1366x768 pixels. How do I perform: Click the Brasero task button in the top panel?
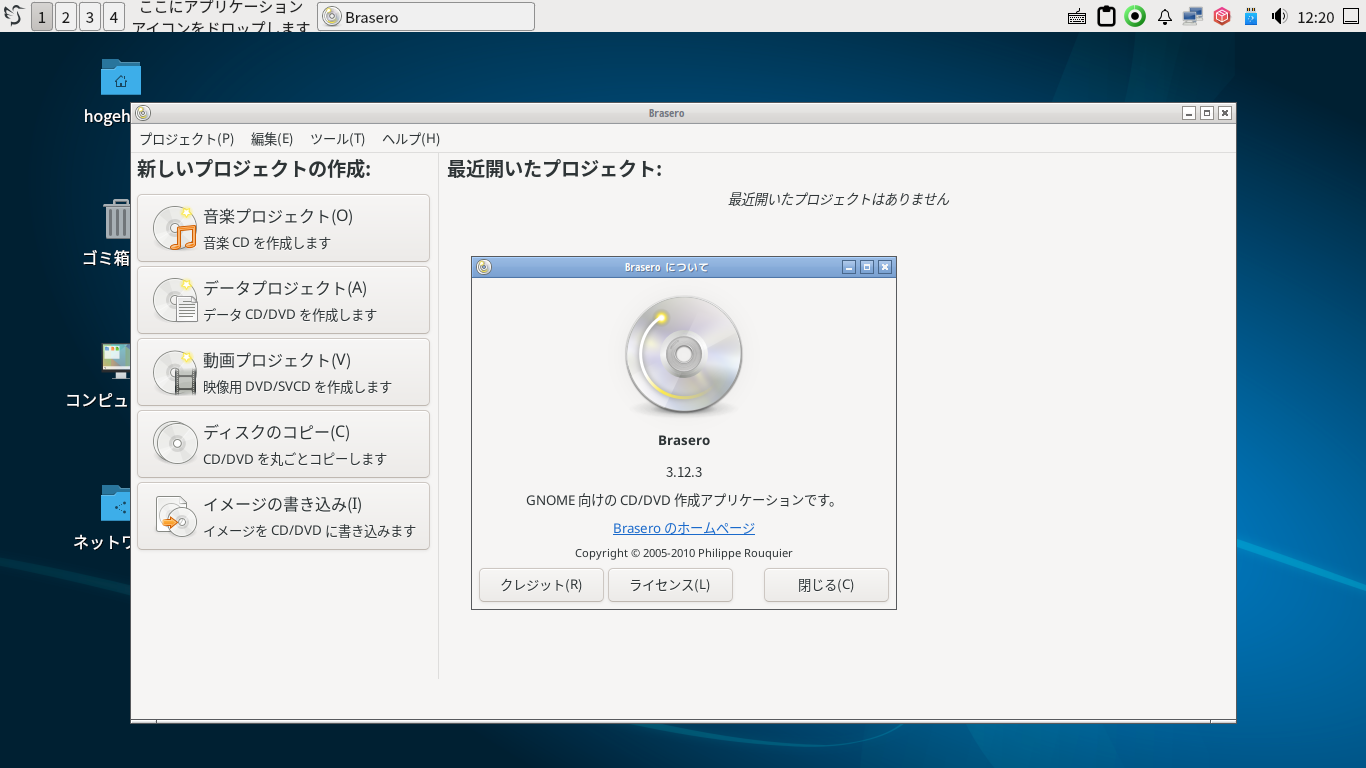point(426,17)
